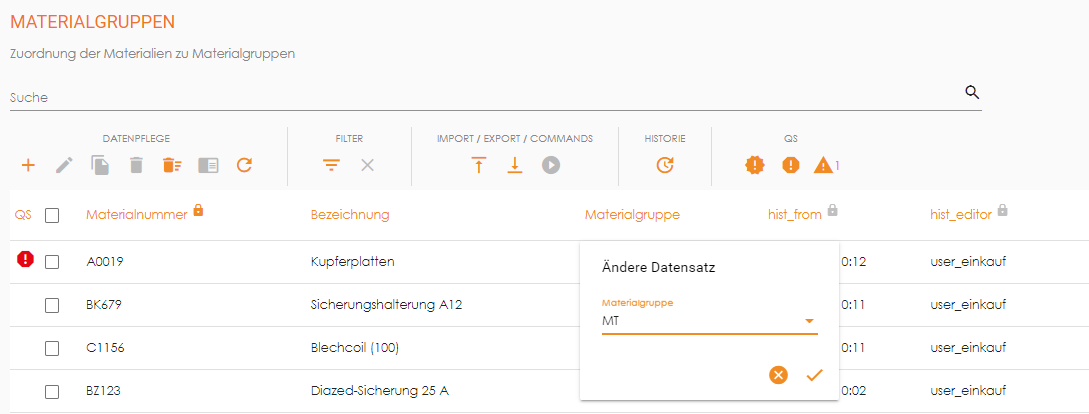The height and width of the screenshot is (414, 1089).
Task: Click the add new record plus icon
Action: pos(28,165)
